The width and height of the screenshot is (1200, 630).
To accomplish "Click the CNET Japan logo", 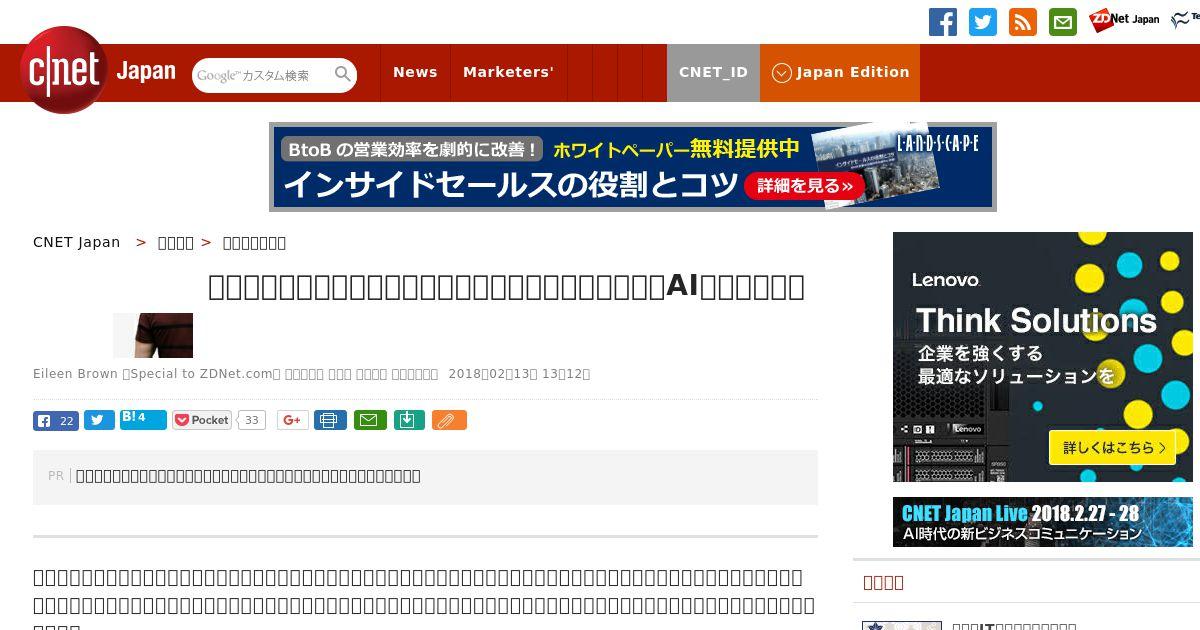I will click(97, 71).
